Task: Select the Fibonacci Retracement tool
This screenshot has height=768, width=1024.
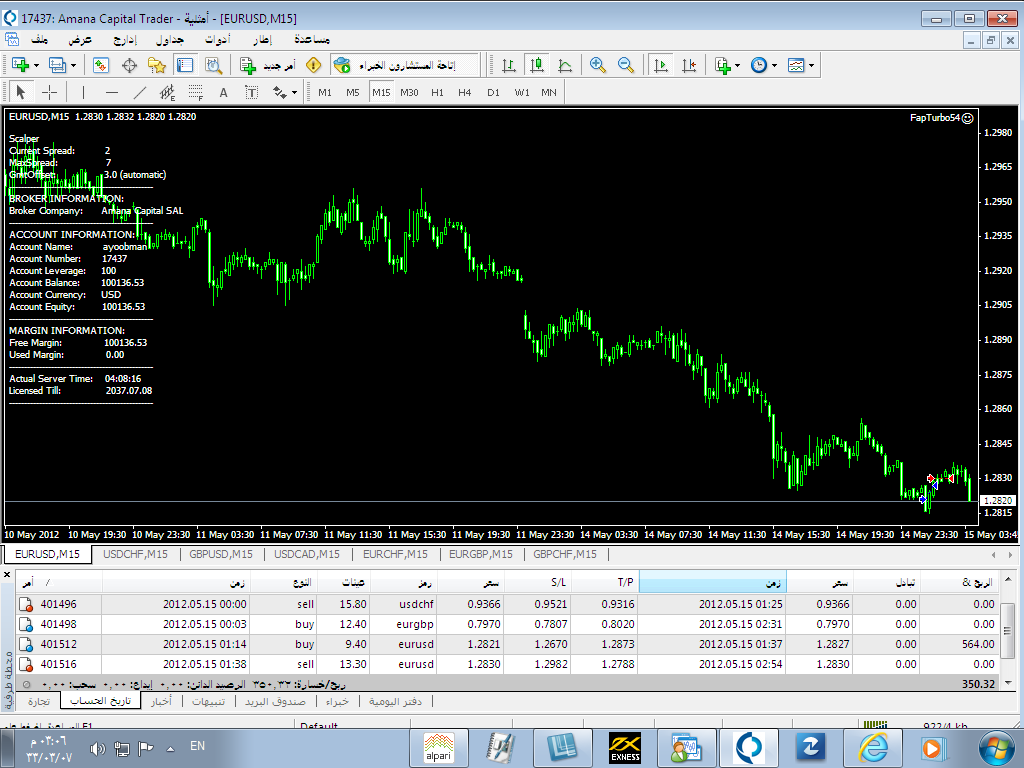Action: pyautogui.click(x=196, y=93)
